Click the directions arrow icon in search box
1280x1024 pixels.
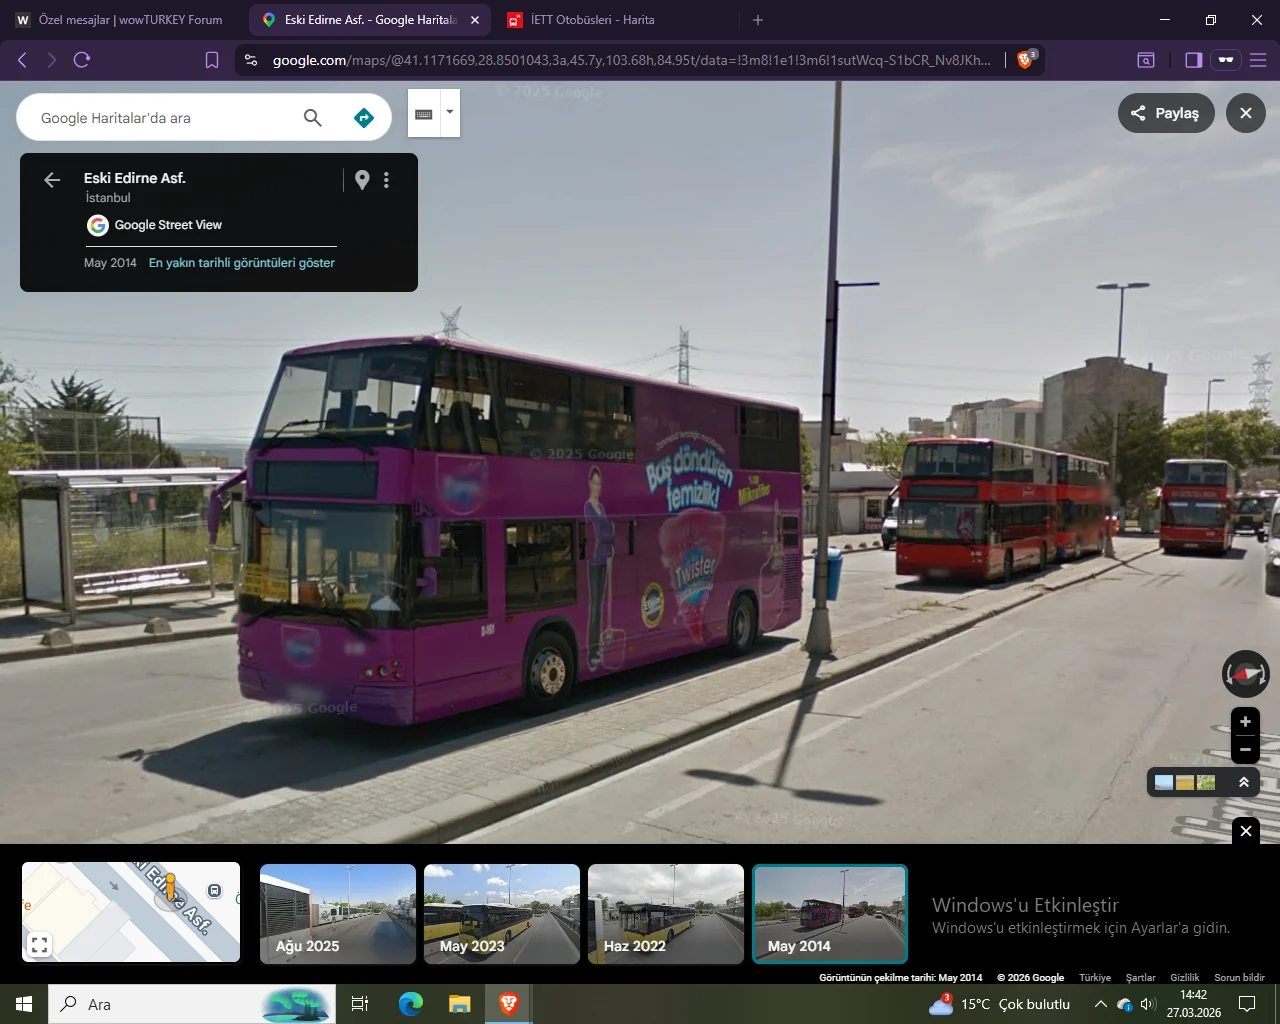pos(364,118)
